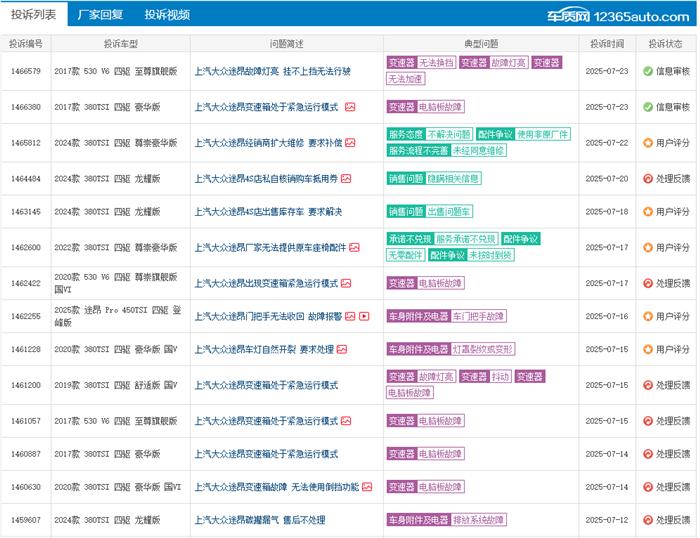
Task: Click the 承诺不兑现 服务承诺不兑现 tag
Action: (x=442, y=239)
